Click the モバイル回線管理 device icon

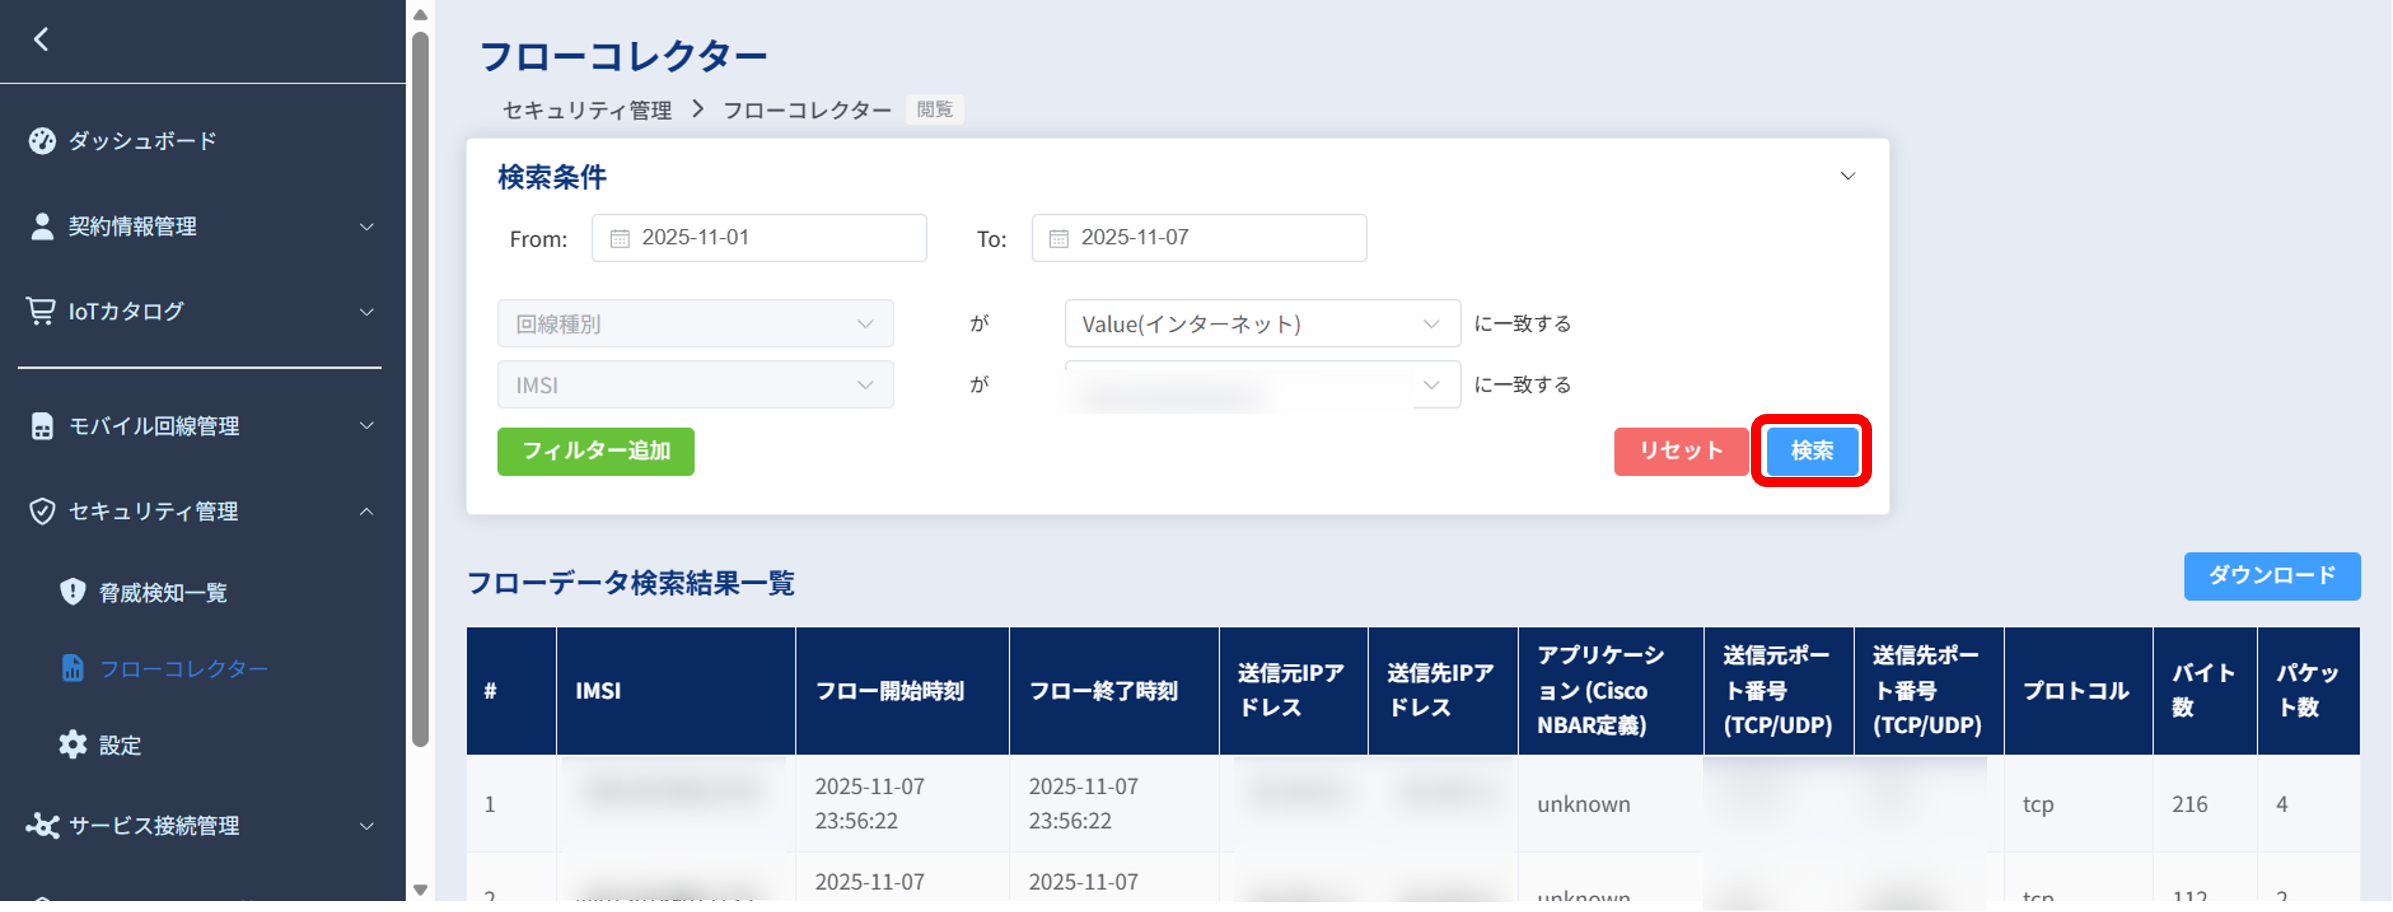[41, 427]
